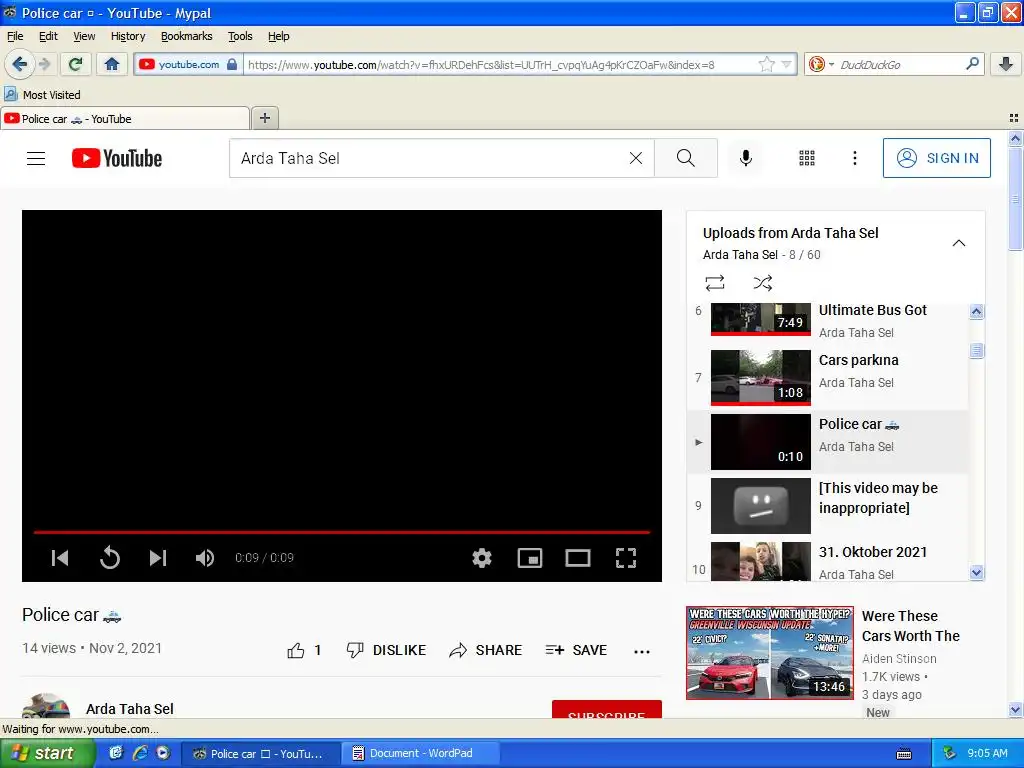The image size is (1024, 768).
Task: Bookmark this page with star
Action: coord(767,64)
